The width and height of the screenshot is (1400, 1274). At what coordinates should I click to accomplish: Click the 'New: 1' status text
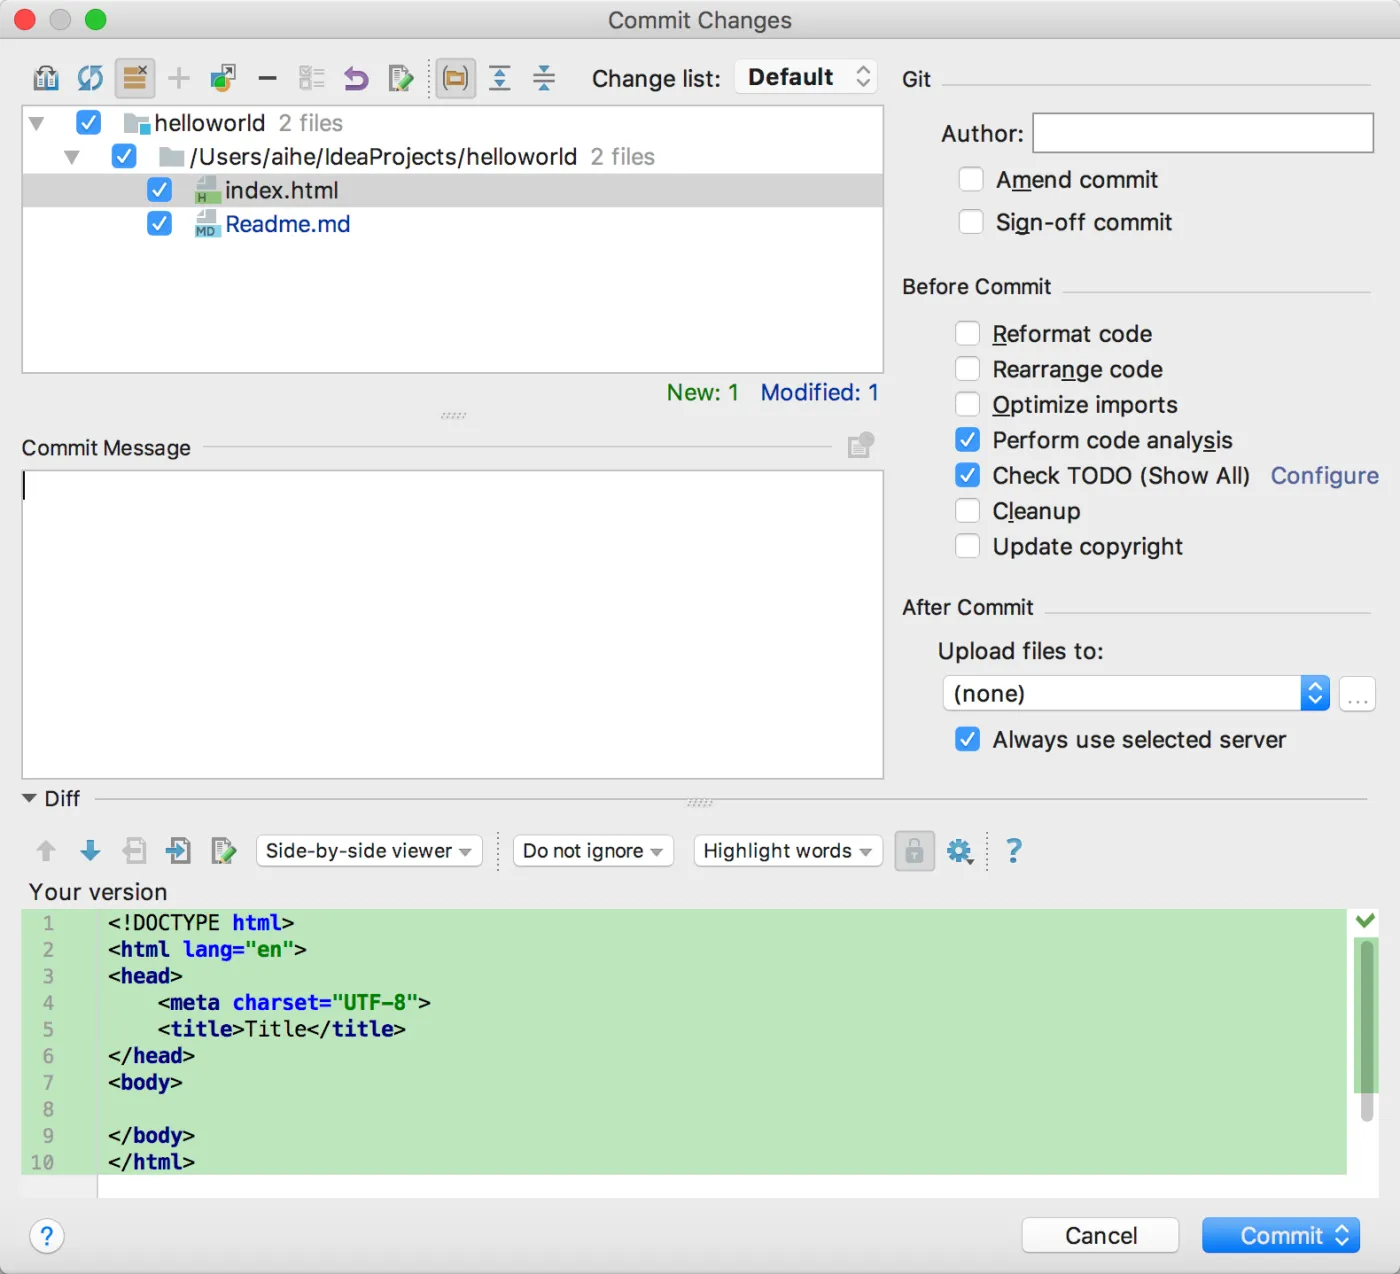(702, 392)
